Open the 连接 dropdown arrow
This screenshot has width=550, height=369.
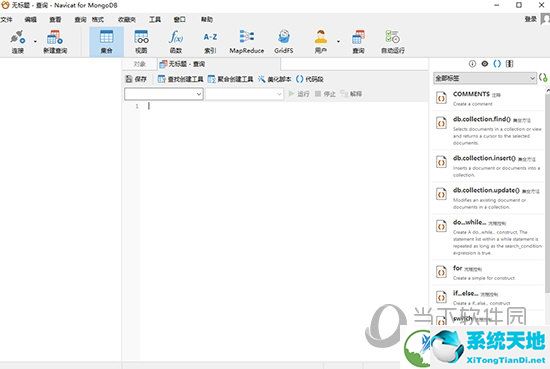coord(35,42)
